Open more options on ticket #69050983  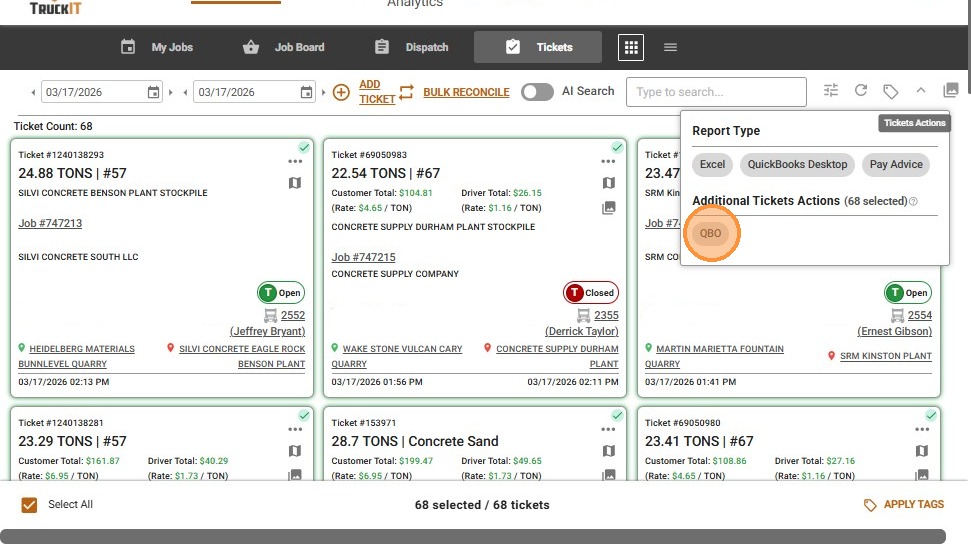coord(608,161)
